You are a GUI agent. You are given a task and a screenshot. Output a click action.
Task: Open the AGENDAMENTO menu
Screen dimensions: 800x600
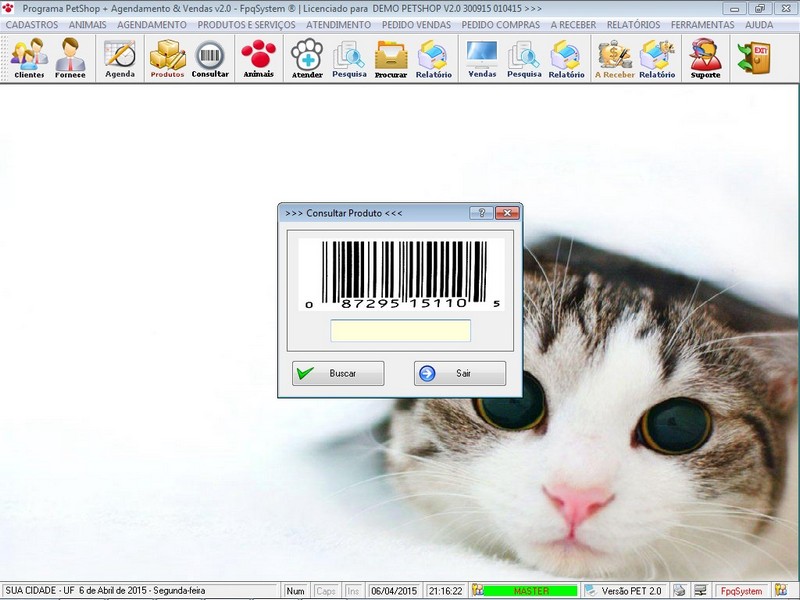(152, 24)
